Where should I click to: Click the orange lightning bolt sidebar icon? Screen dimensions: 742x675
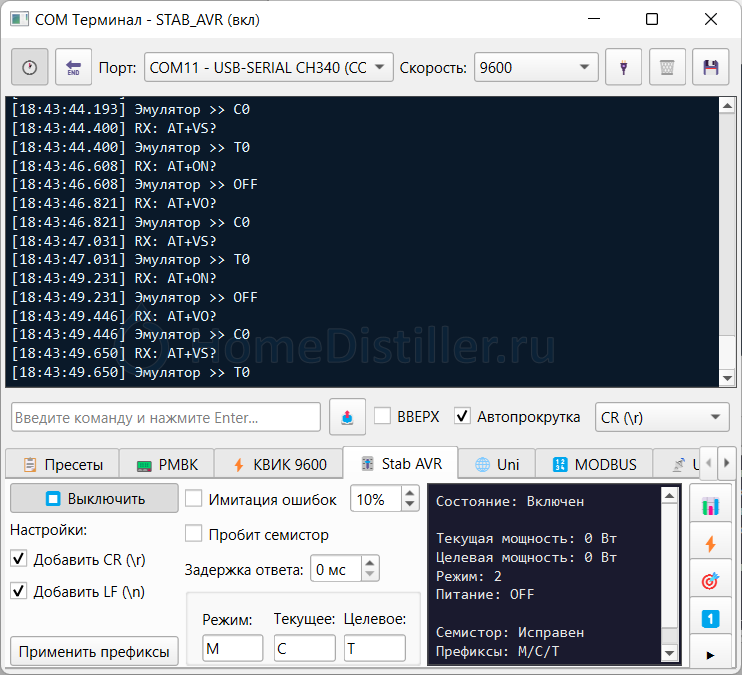tap(710, 544)
